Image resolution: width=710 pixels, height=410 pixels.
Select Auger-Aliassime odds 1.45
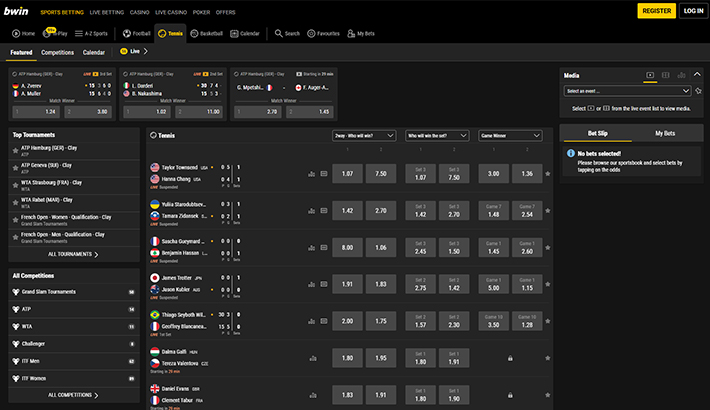pyautogui.click(x=310, y=111)
